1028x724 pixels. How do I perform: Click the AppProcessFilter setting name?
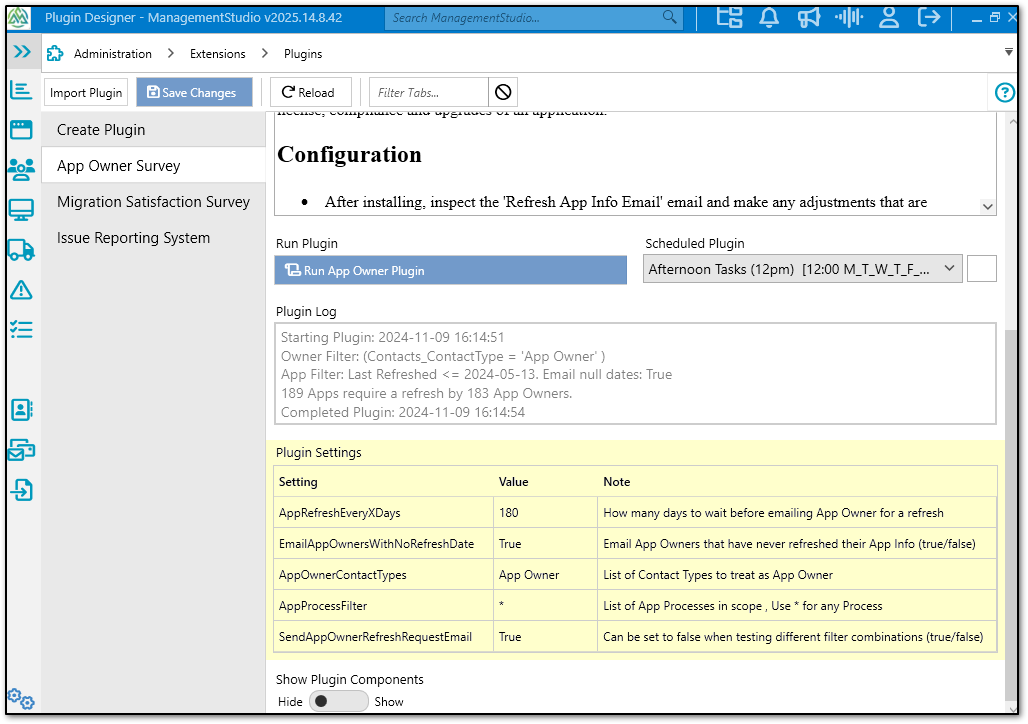(x=323, y=606)
